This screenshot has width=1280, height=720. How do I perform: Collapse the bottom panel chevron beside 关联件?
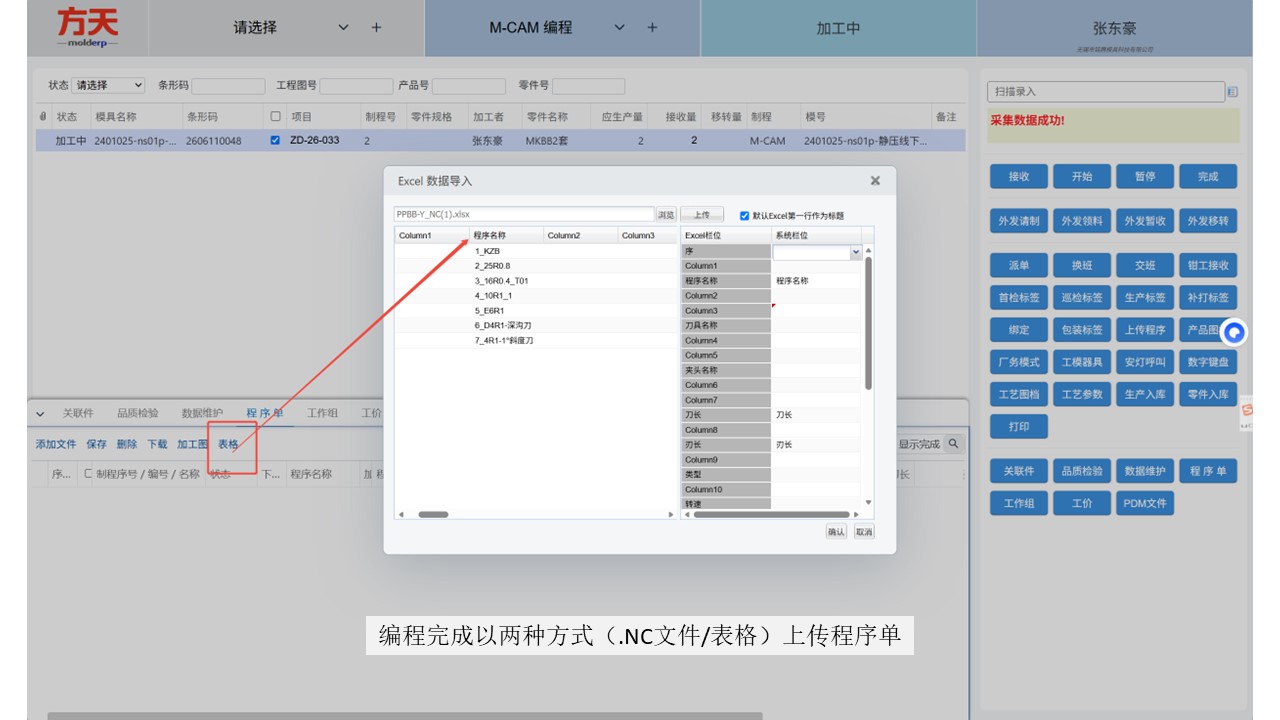click(41, 413)
